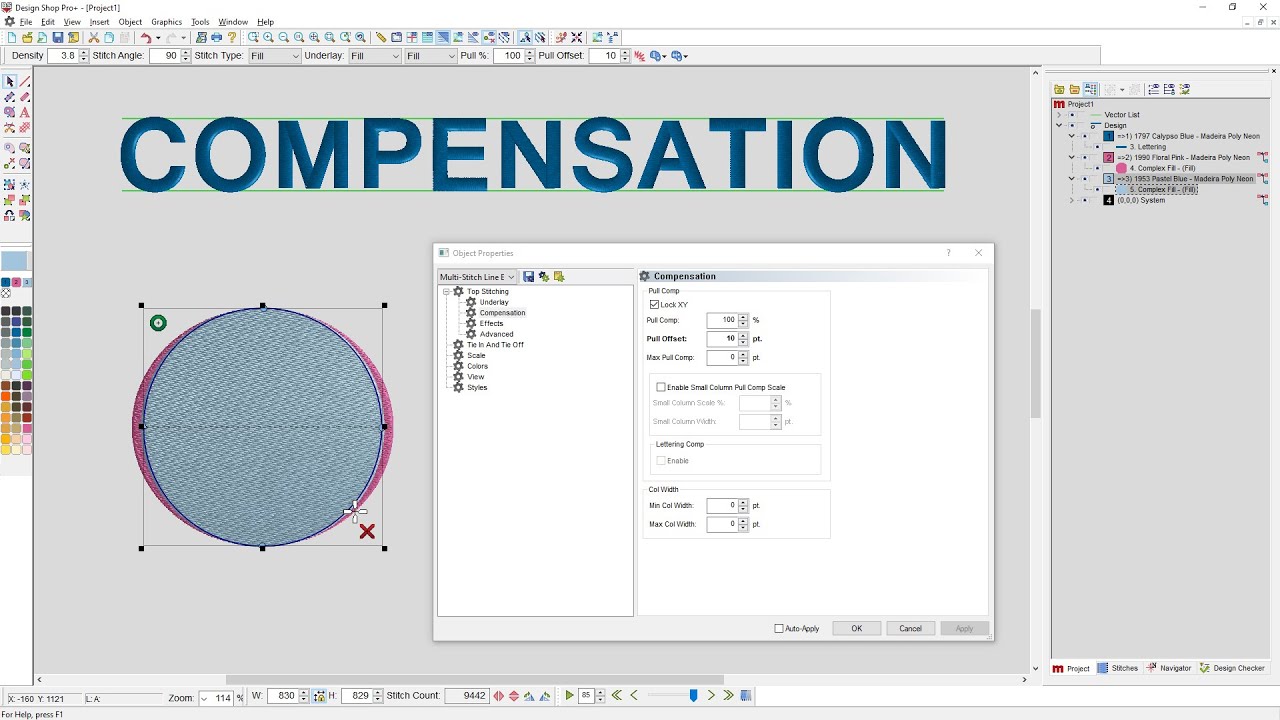The height and width of the screenshot is (720, 1280).
Task: Expand the (0,0,0) System node
Action: 1072,200
